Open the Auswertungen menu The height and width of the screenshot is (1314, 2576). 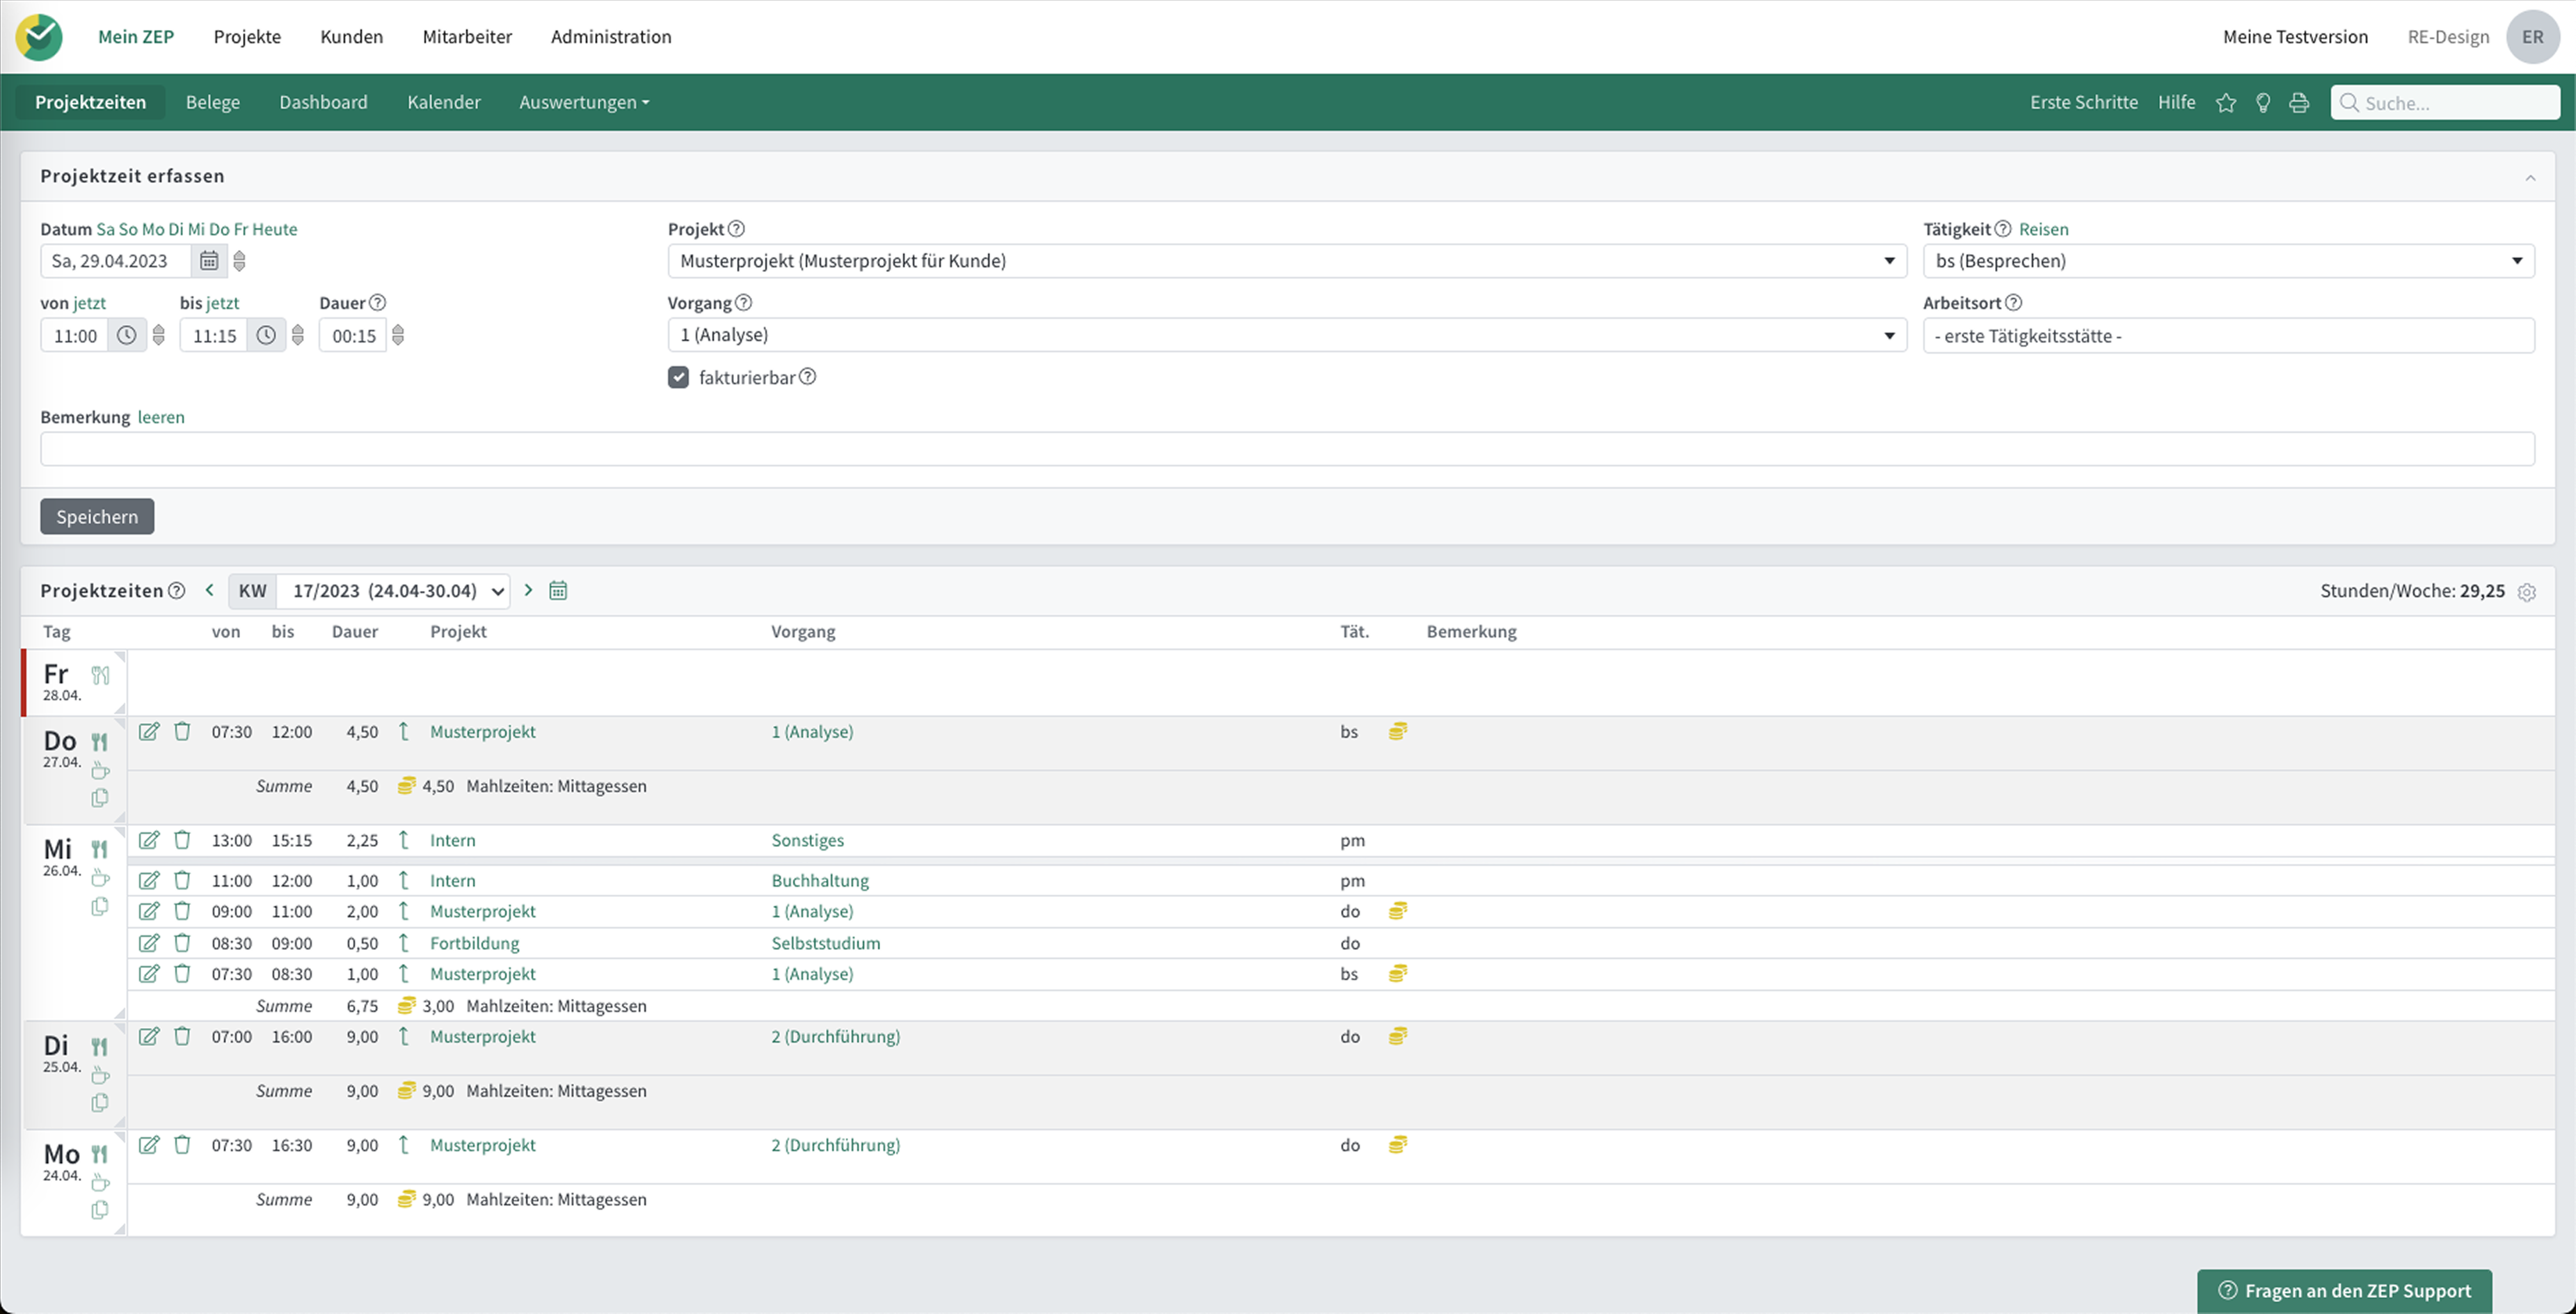pos(583,102)
